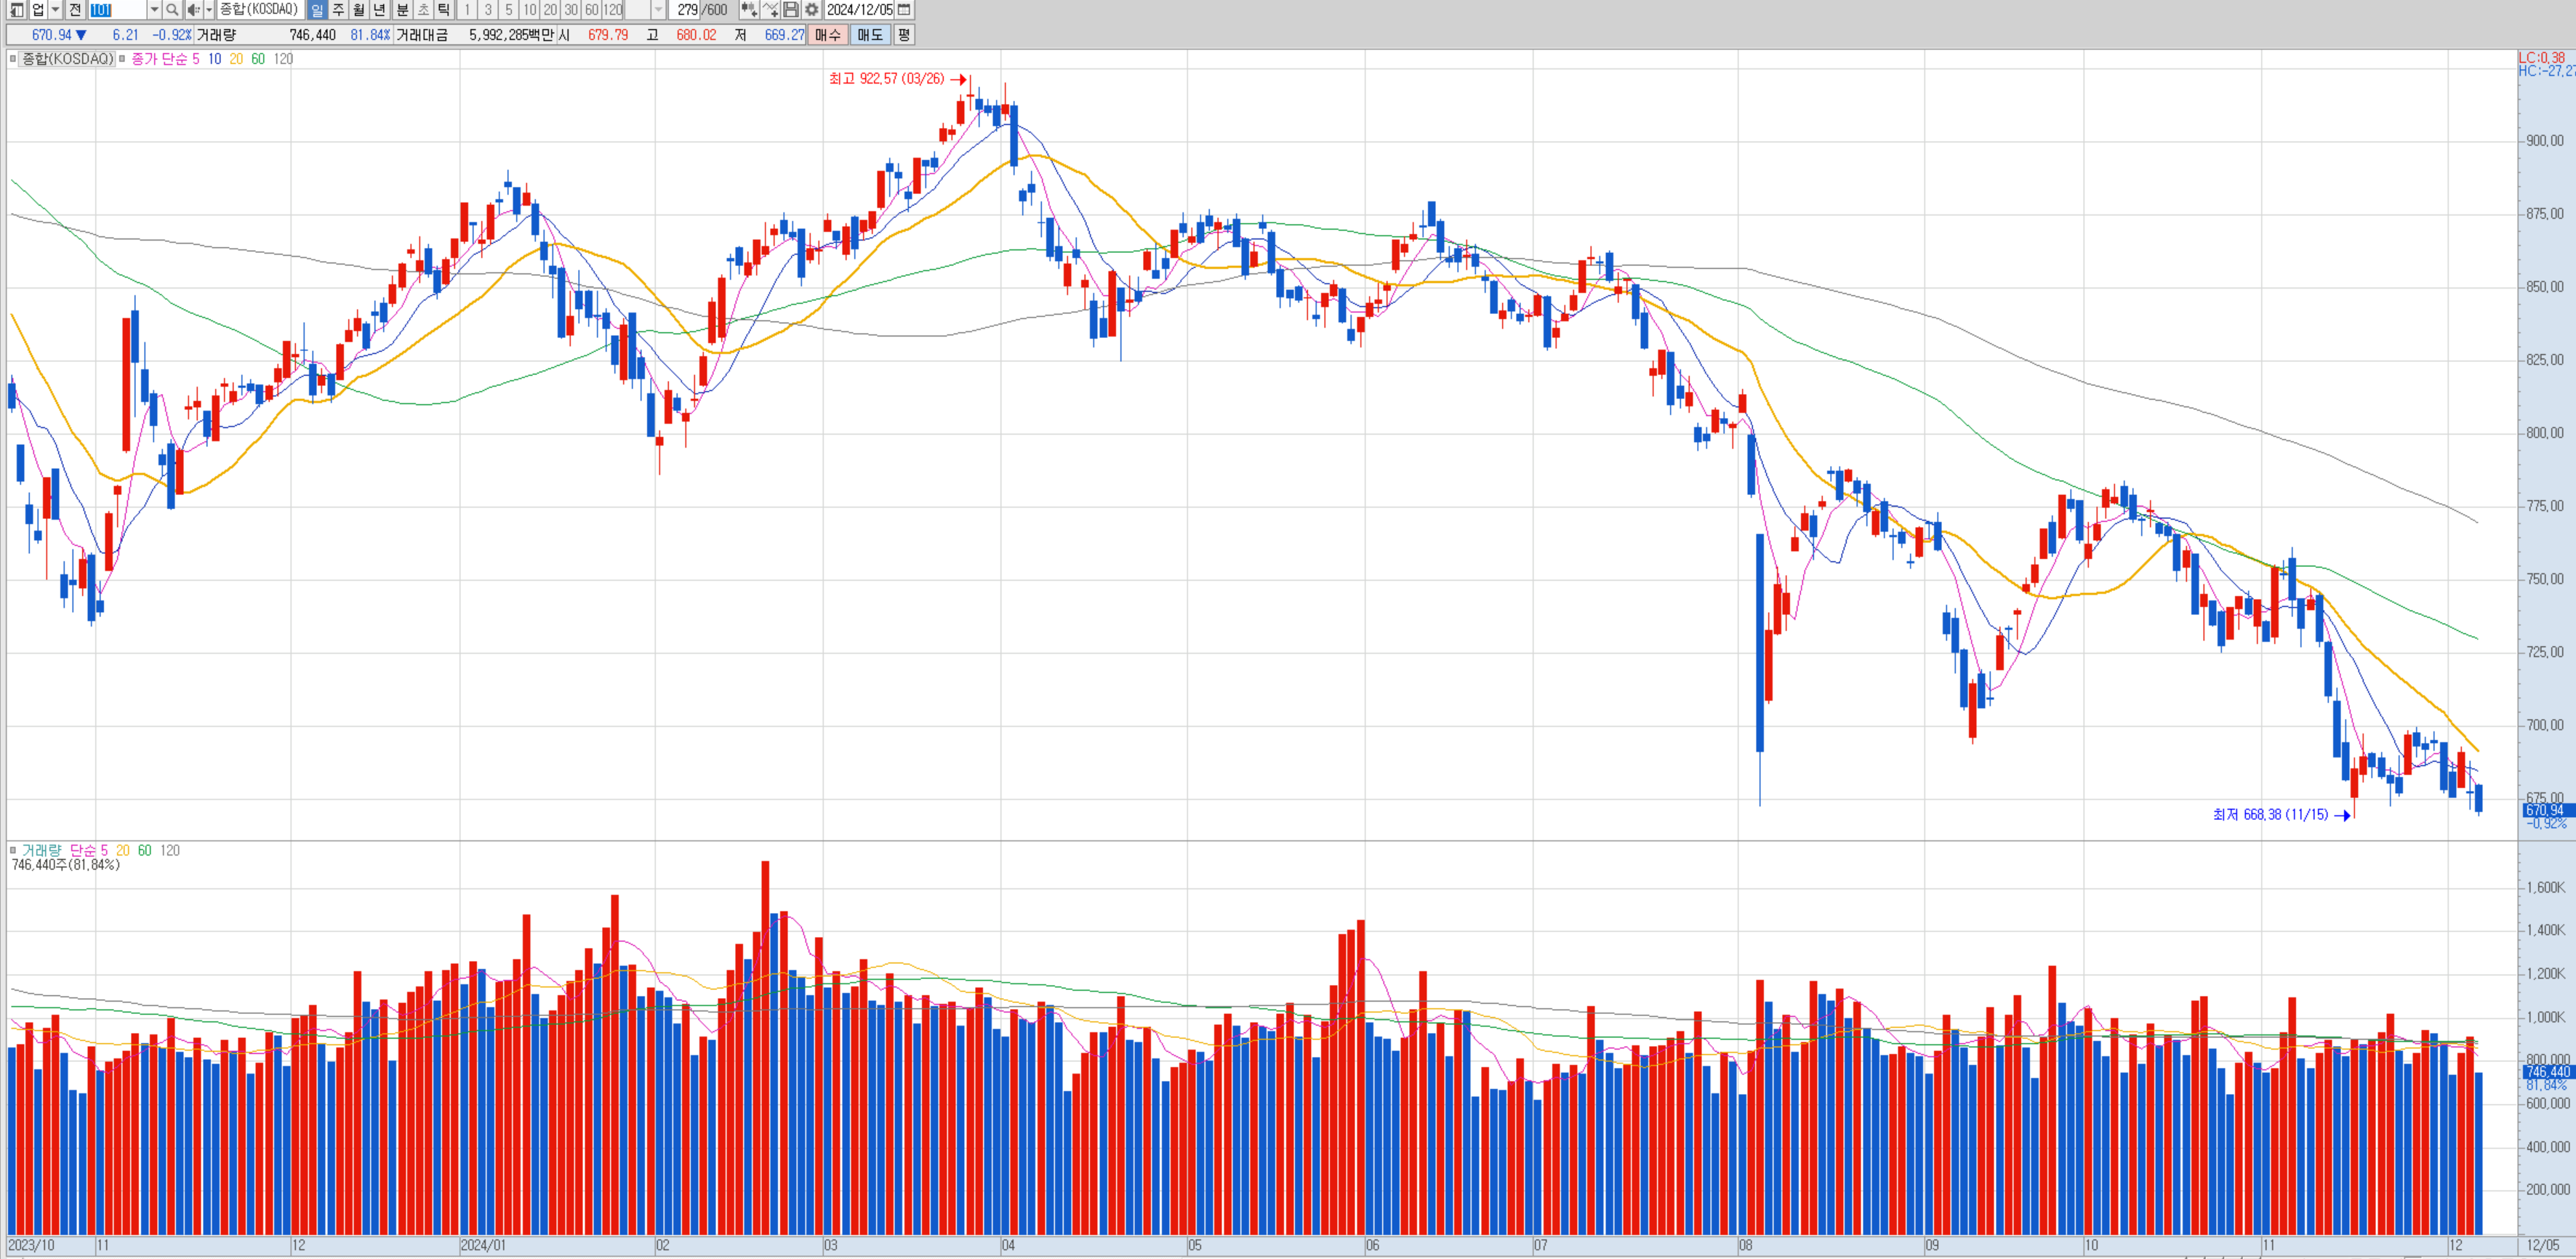Expand the 업 category dropdown arrow
Viewport: 2576px width, 1259px height.
(x=55, y=10)
